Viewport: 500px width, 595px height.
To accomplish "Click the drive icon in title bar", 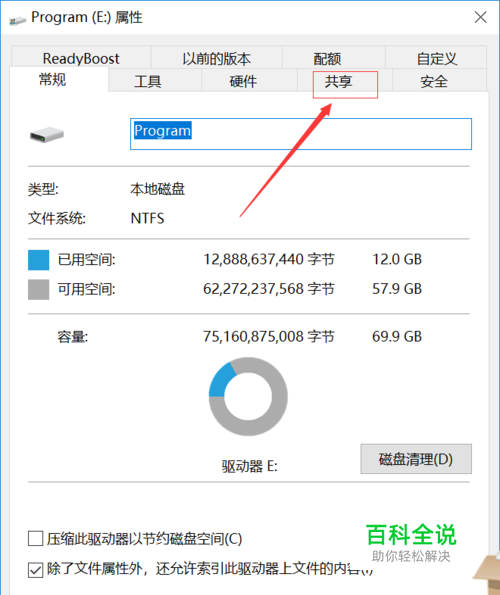I will pos(18,20).
